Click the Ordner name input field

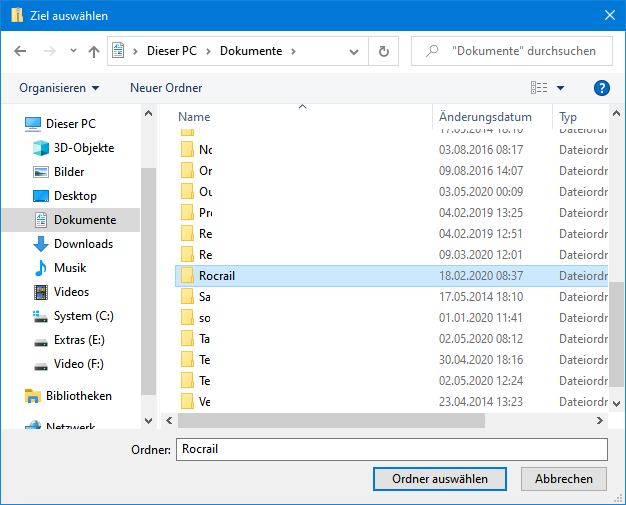pos(391,449)
